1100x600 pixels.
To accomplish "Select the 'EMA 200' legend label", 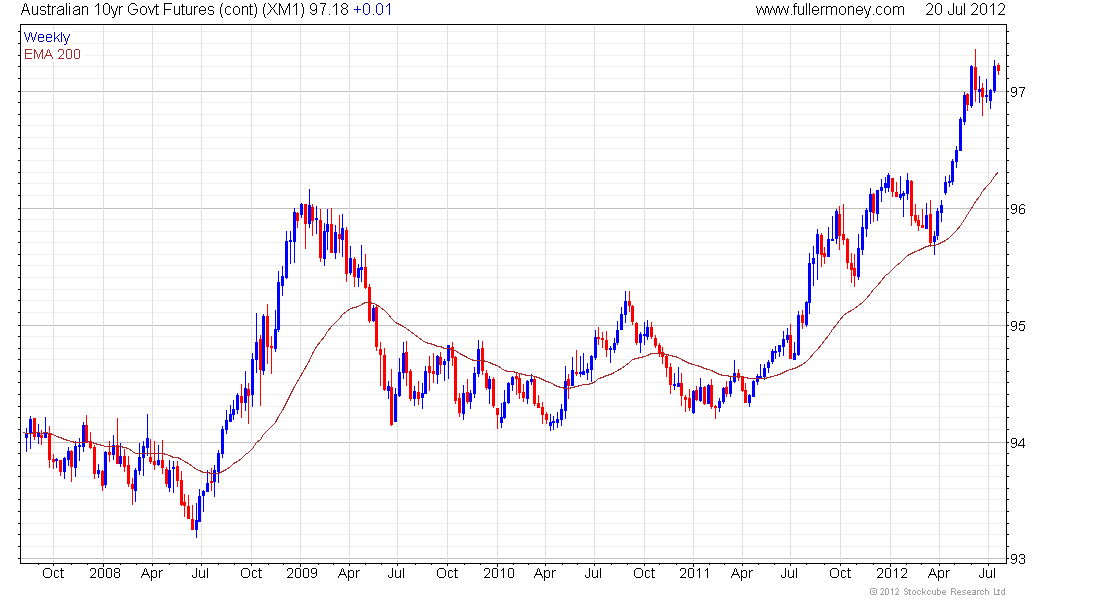I will [x=53, y=55].
